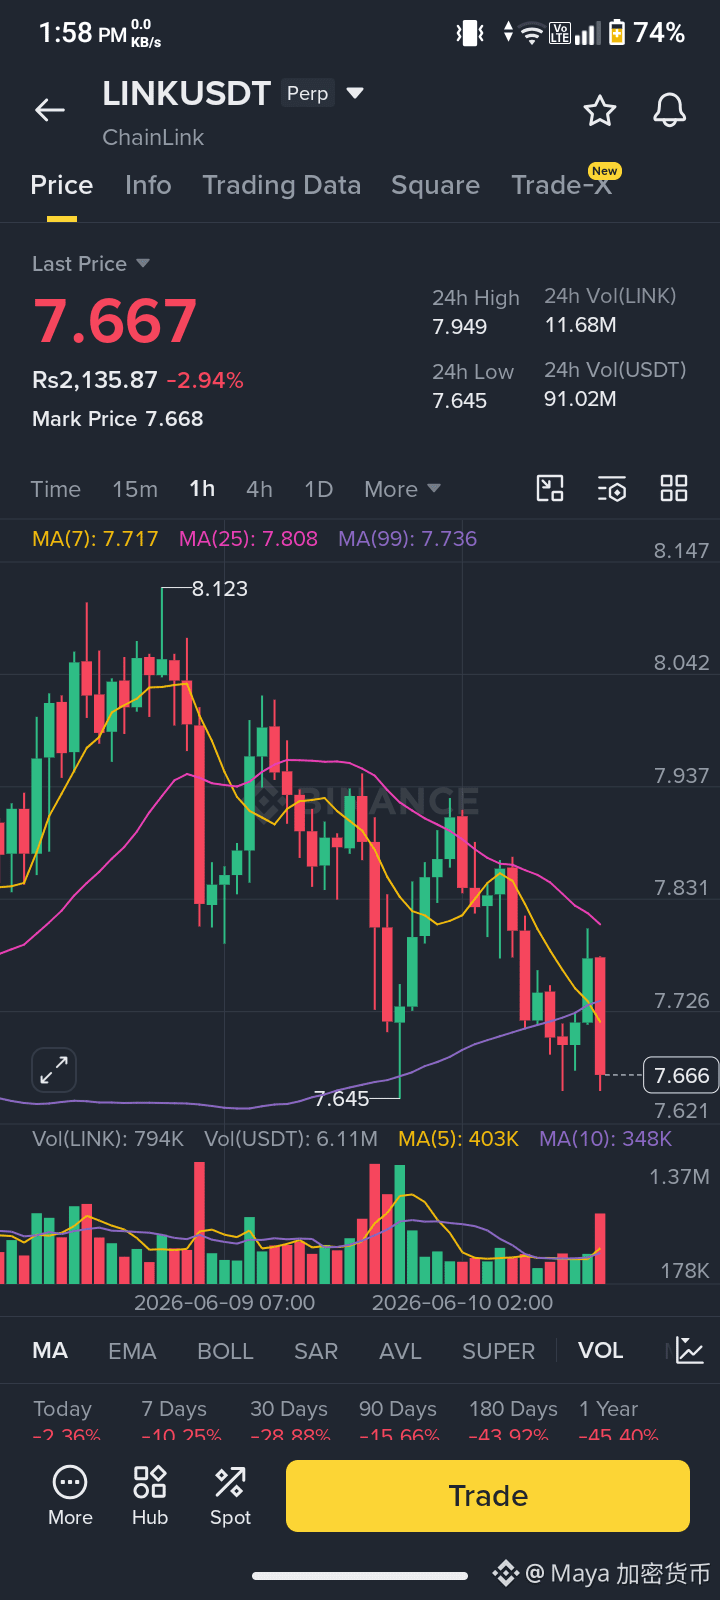Screen dimensions: 720x1600
Task: Toggle the MA indicator
Action: (50, 1351)
